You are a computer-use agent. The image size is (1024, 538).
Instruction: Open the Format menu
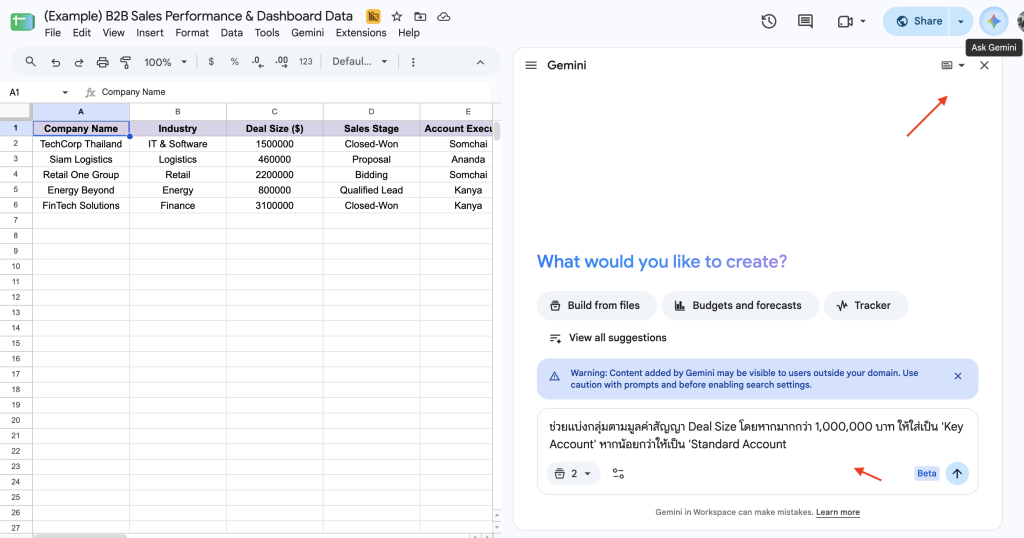[192, 33]
